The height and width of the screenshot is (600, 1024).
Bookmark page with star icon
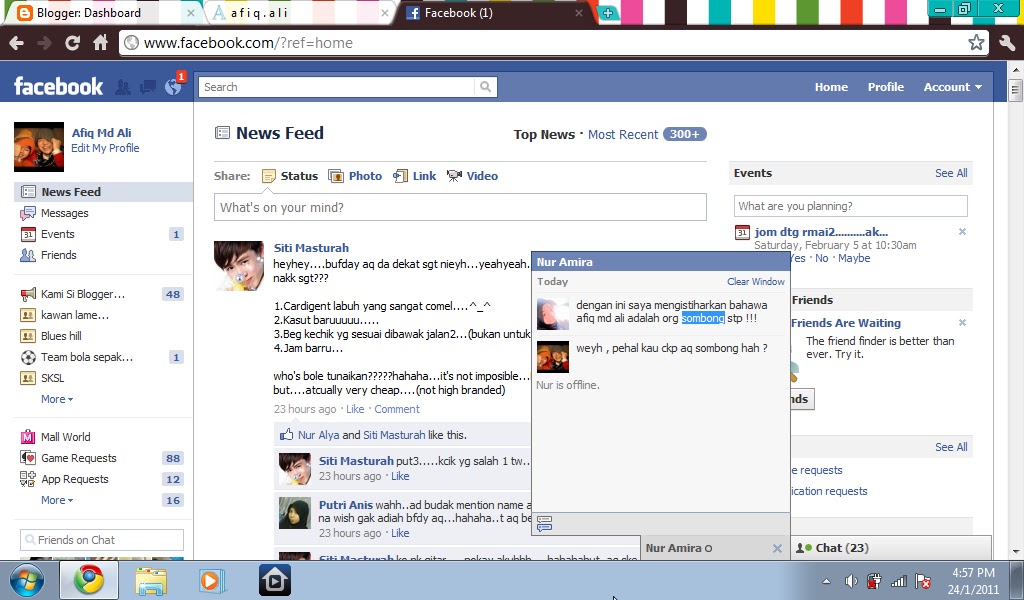click(x=976, y=43)
